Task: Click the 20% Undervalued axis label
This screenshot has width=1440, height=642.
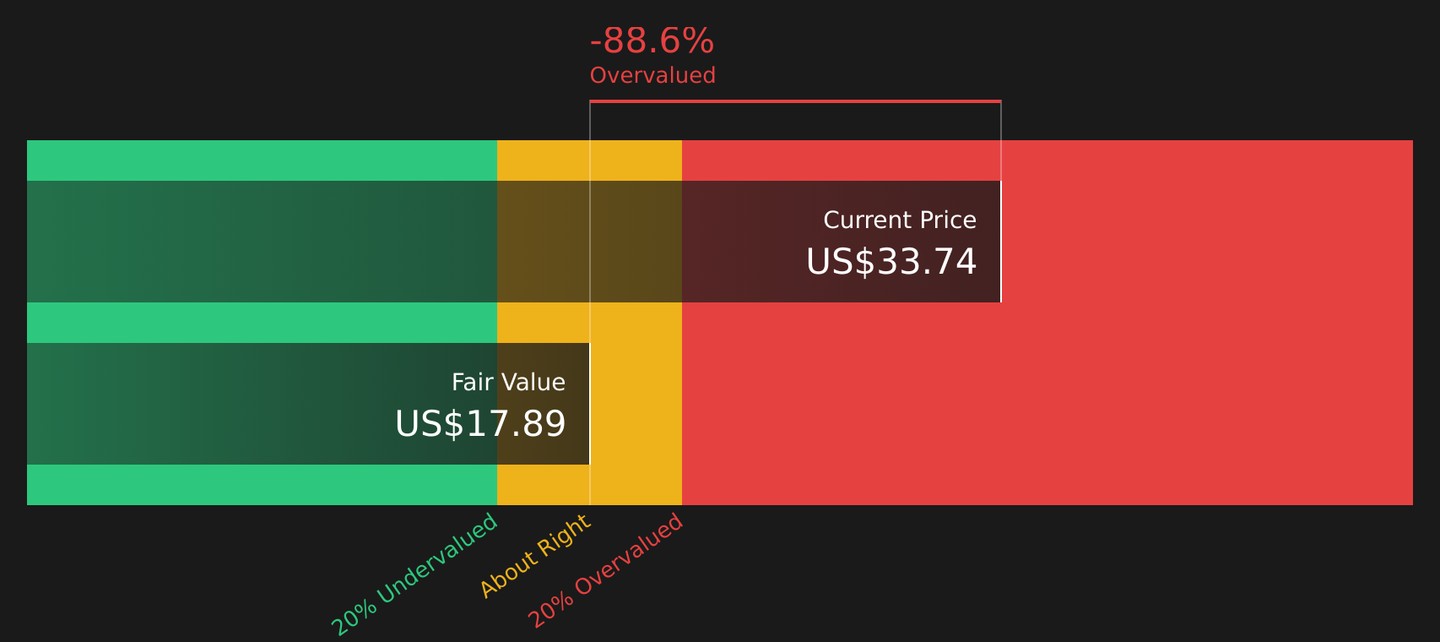Action: point(414,574)
